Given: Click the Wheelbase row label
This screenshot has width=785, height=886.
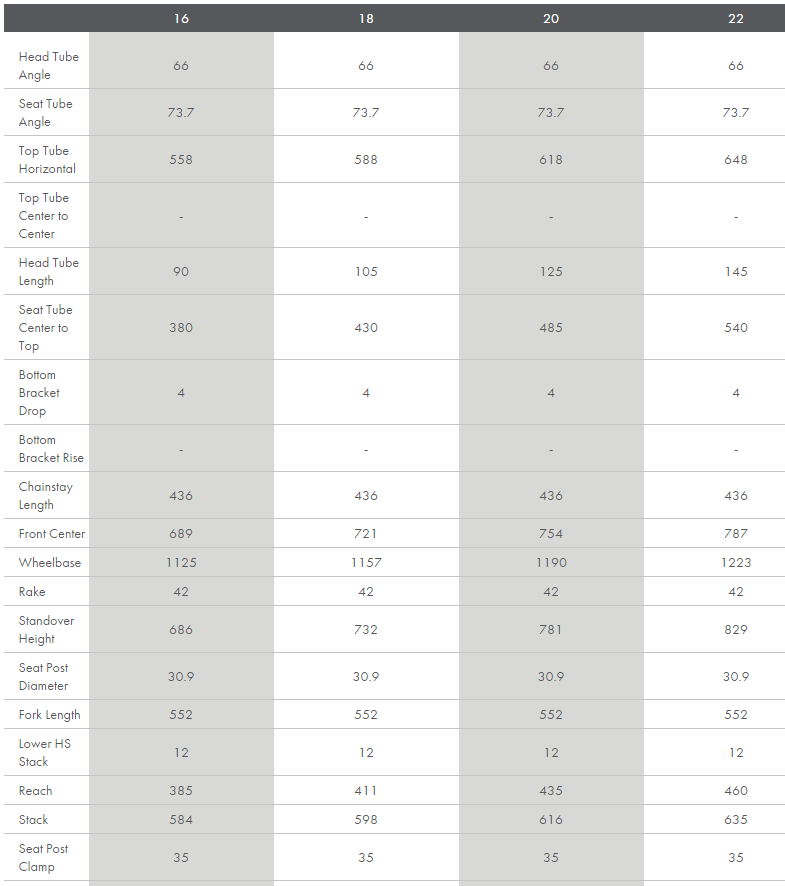Looking at the screenshot, I should click(x=49, y=563).
